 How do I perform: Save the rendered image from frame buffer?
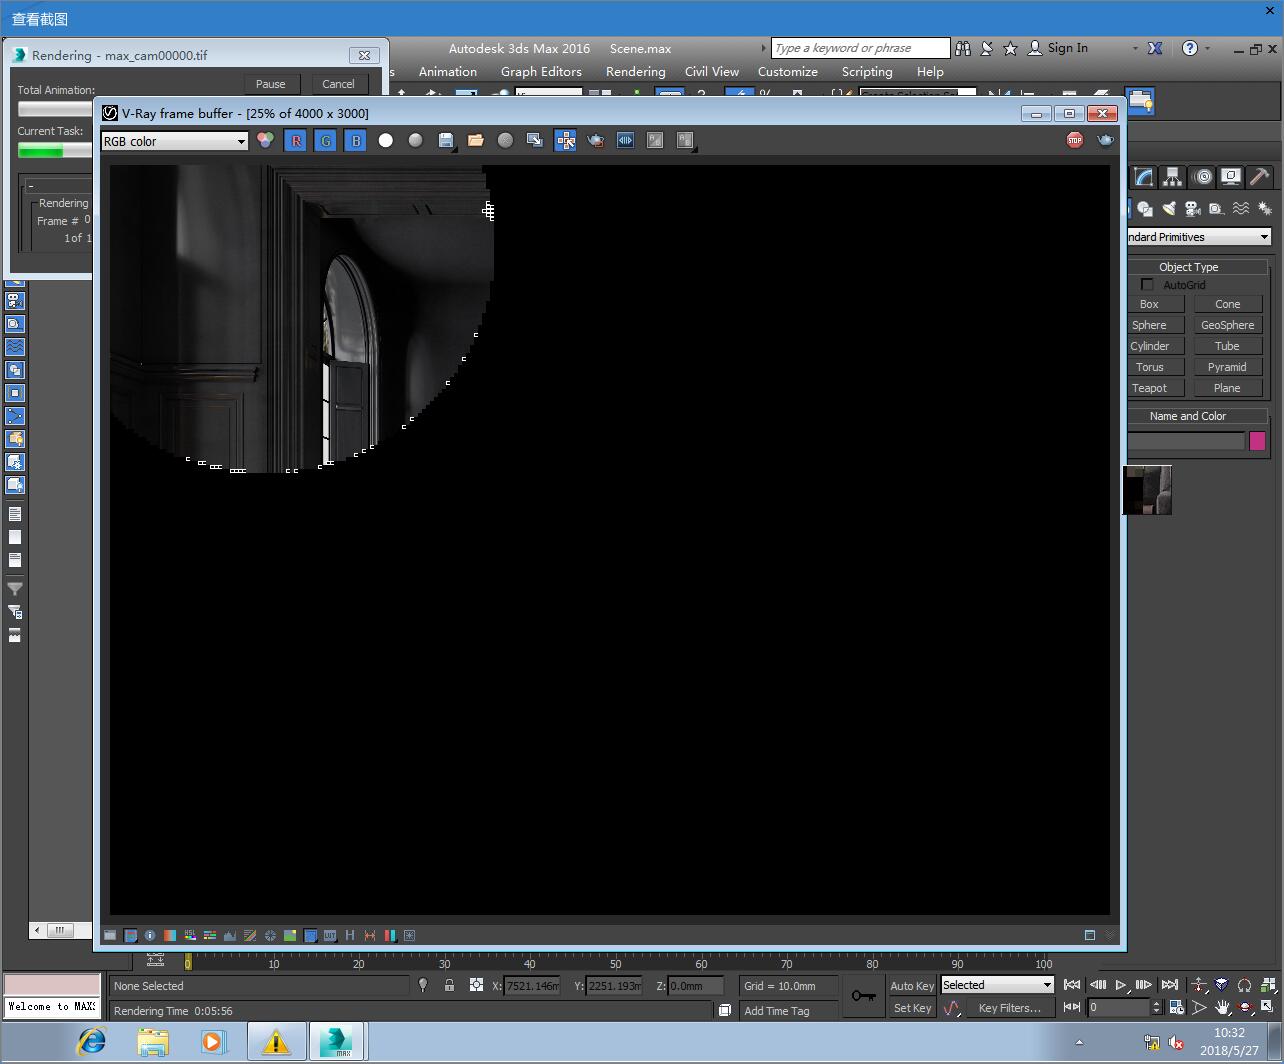pyautogui.click(x=446, y=141)
